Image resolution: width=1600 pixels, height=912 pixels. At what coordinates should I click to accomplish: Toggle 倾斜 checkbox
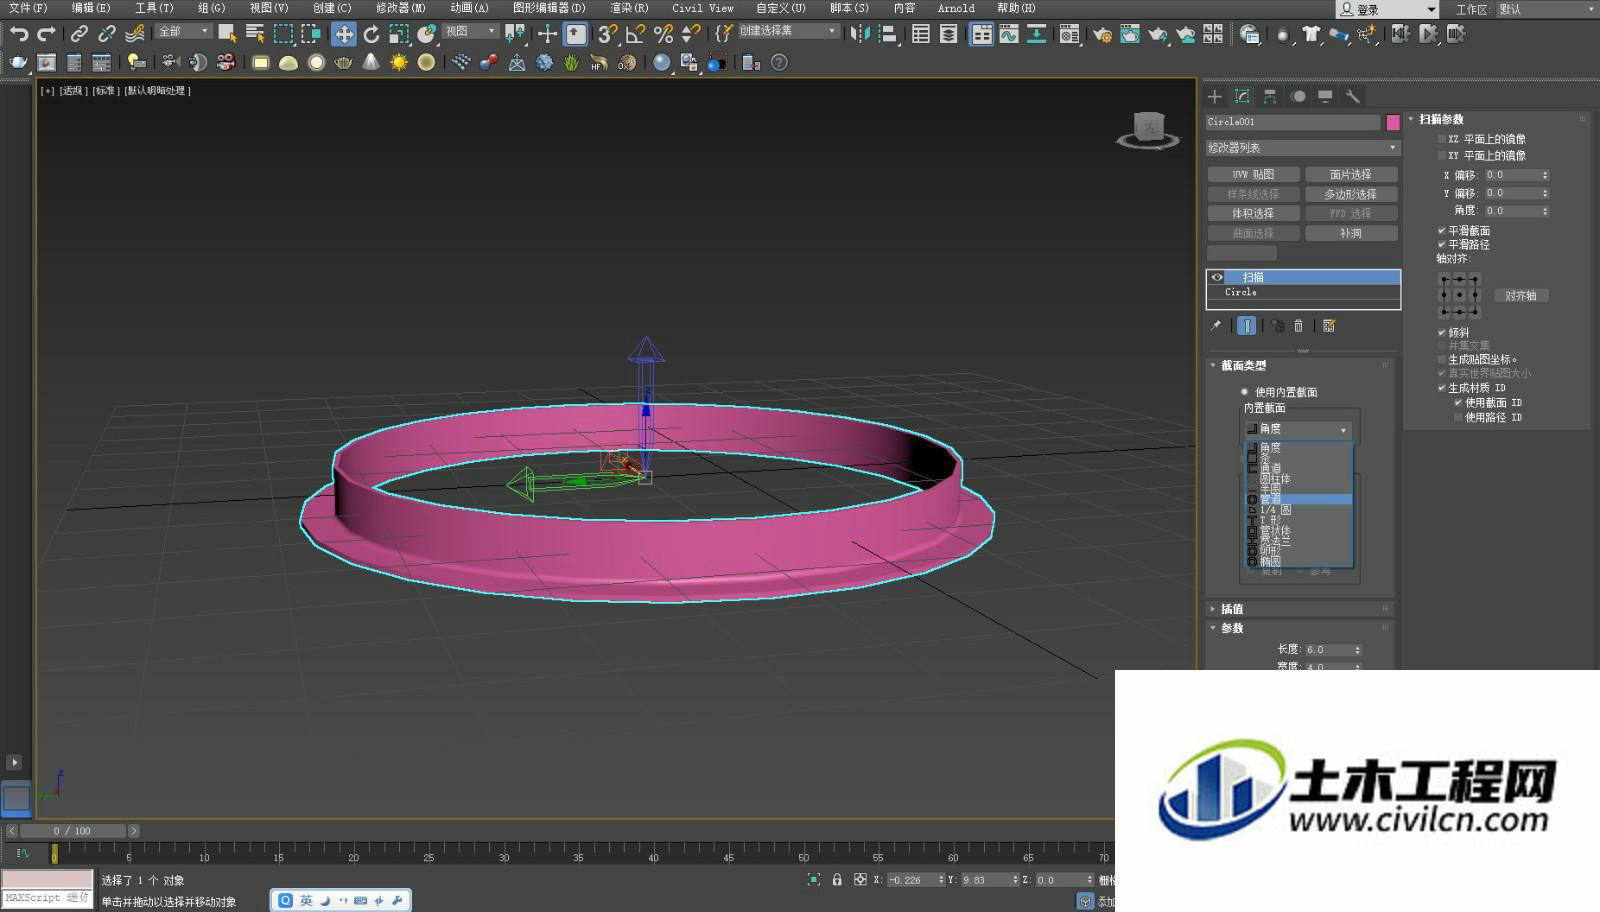pyautogui.click(x=1441, y=332)
